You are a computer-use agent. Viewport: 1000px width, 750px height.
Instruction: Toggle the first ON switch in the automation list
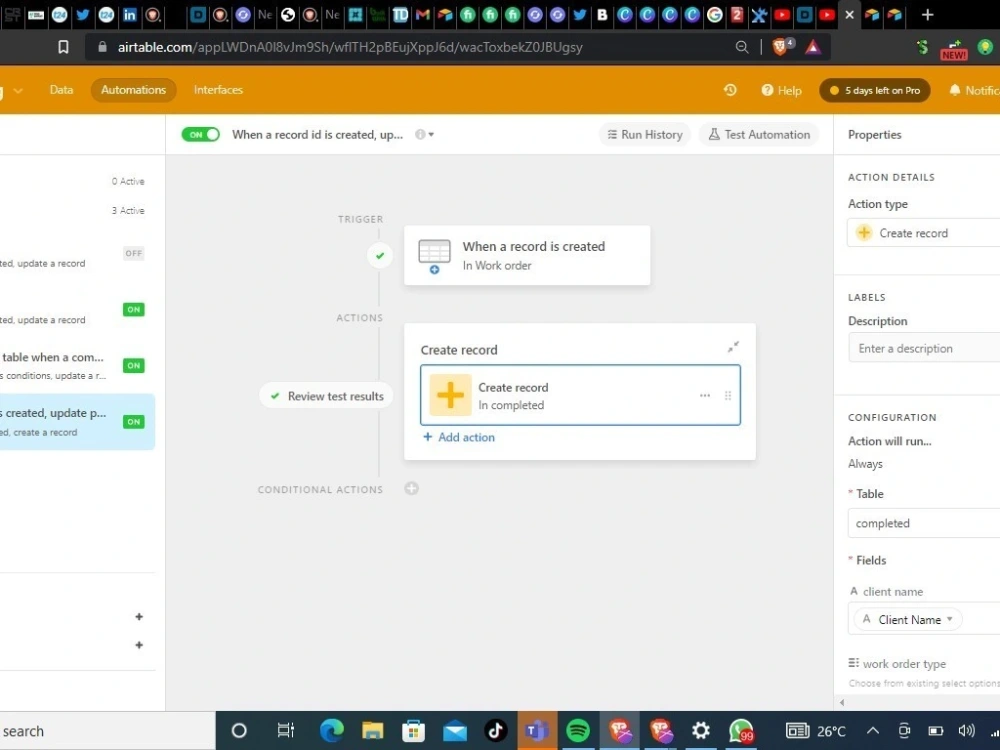pyautogui.click(x=133, y=309)
